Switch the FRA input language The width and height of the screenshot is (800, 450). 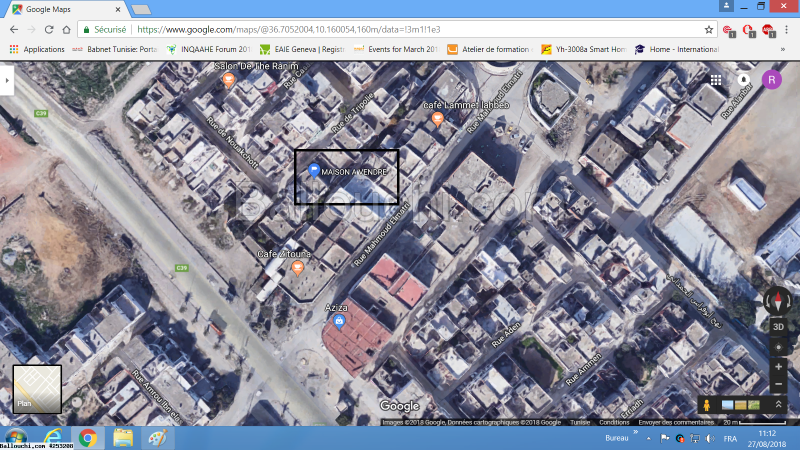[730, 439]
